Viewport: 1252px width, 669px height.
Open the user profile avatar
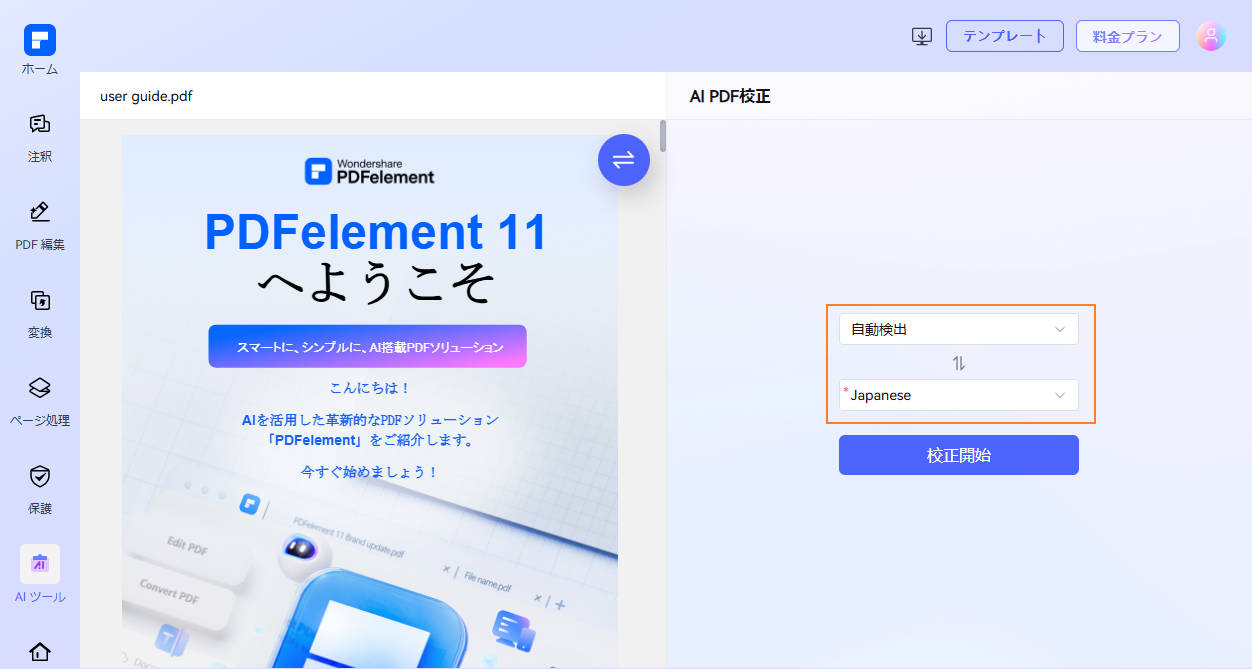pos(1211,36)
